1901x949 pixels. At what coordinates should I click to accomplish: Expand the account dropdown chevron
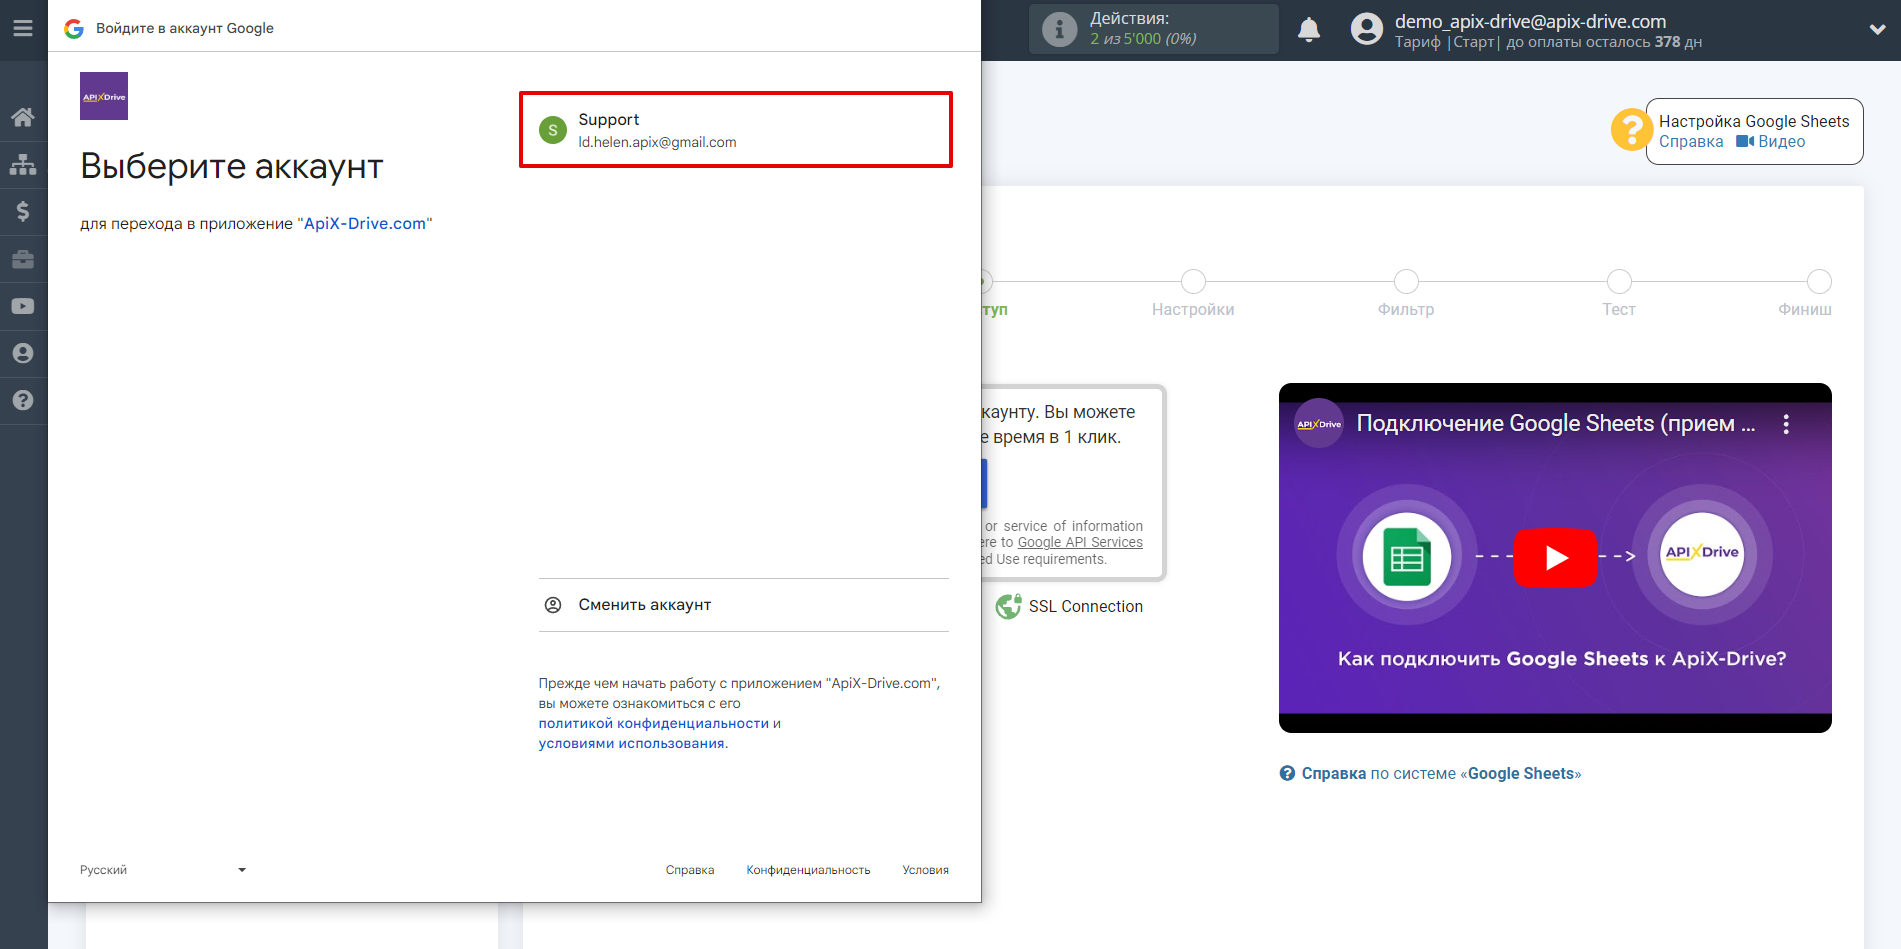click(x=1877, y=30)
